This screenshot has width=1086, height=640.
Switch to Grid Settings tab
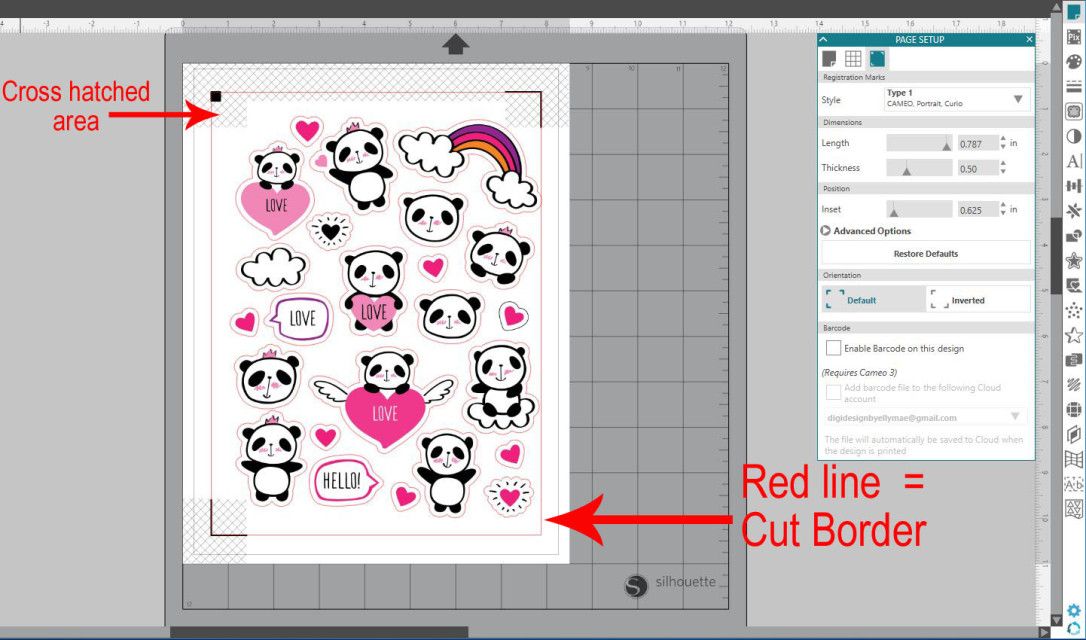(853, 58)
